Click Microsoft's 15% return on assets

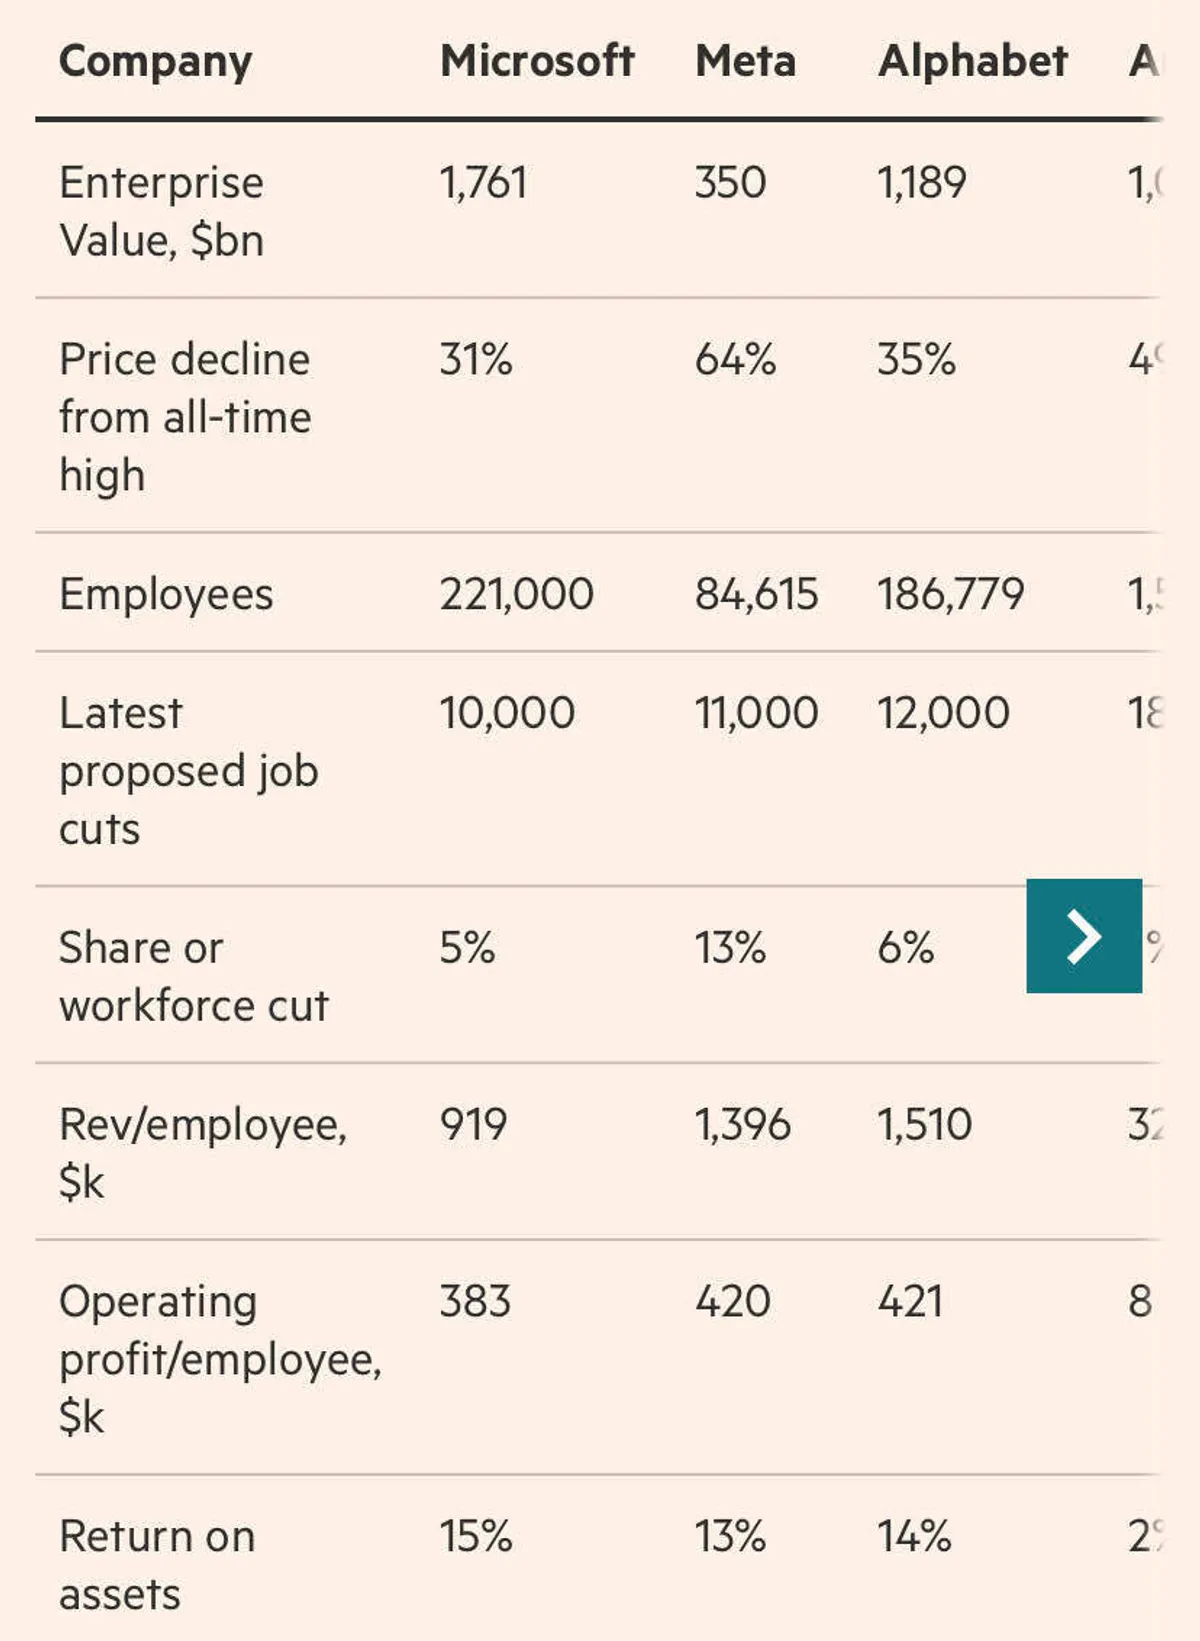[x=476, y=1537]
